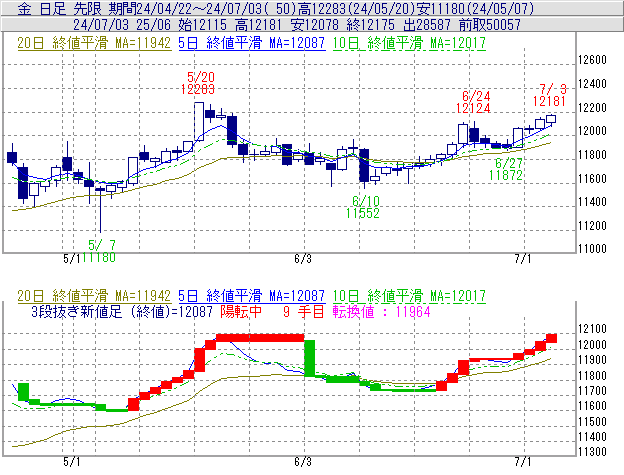624x475 pixels.
Task: Click the 5/1 date label under lower chart
Action: click(x=72, y=462)
